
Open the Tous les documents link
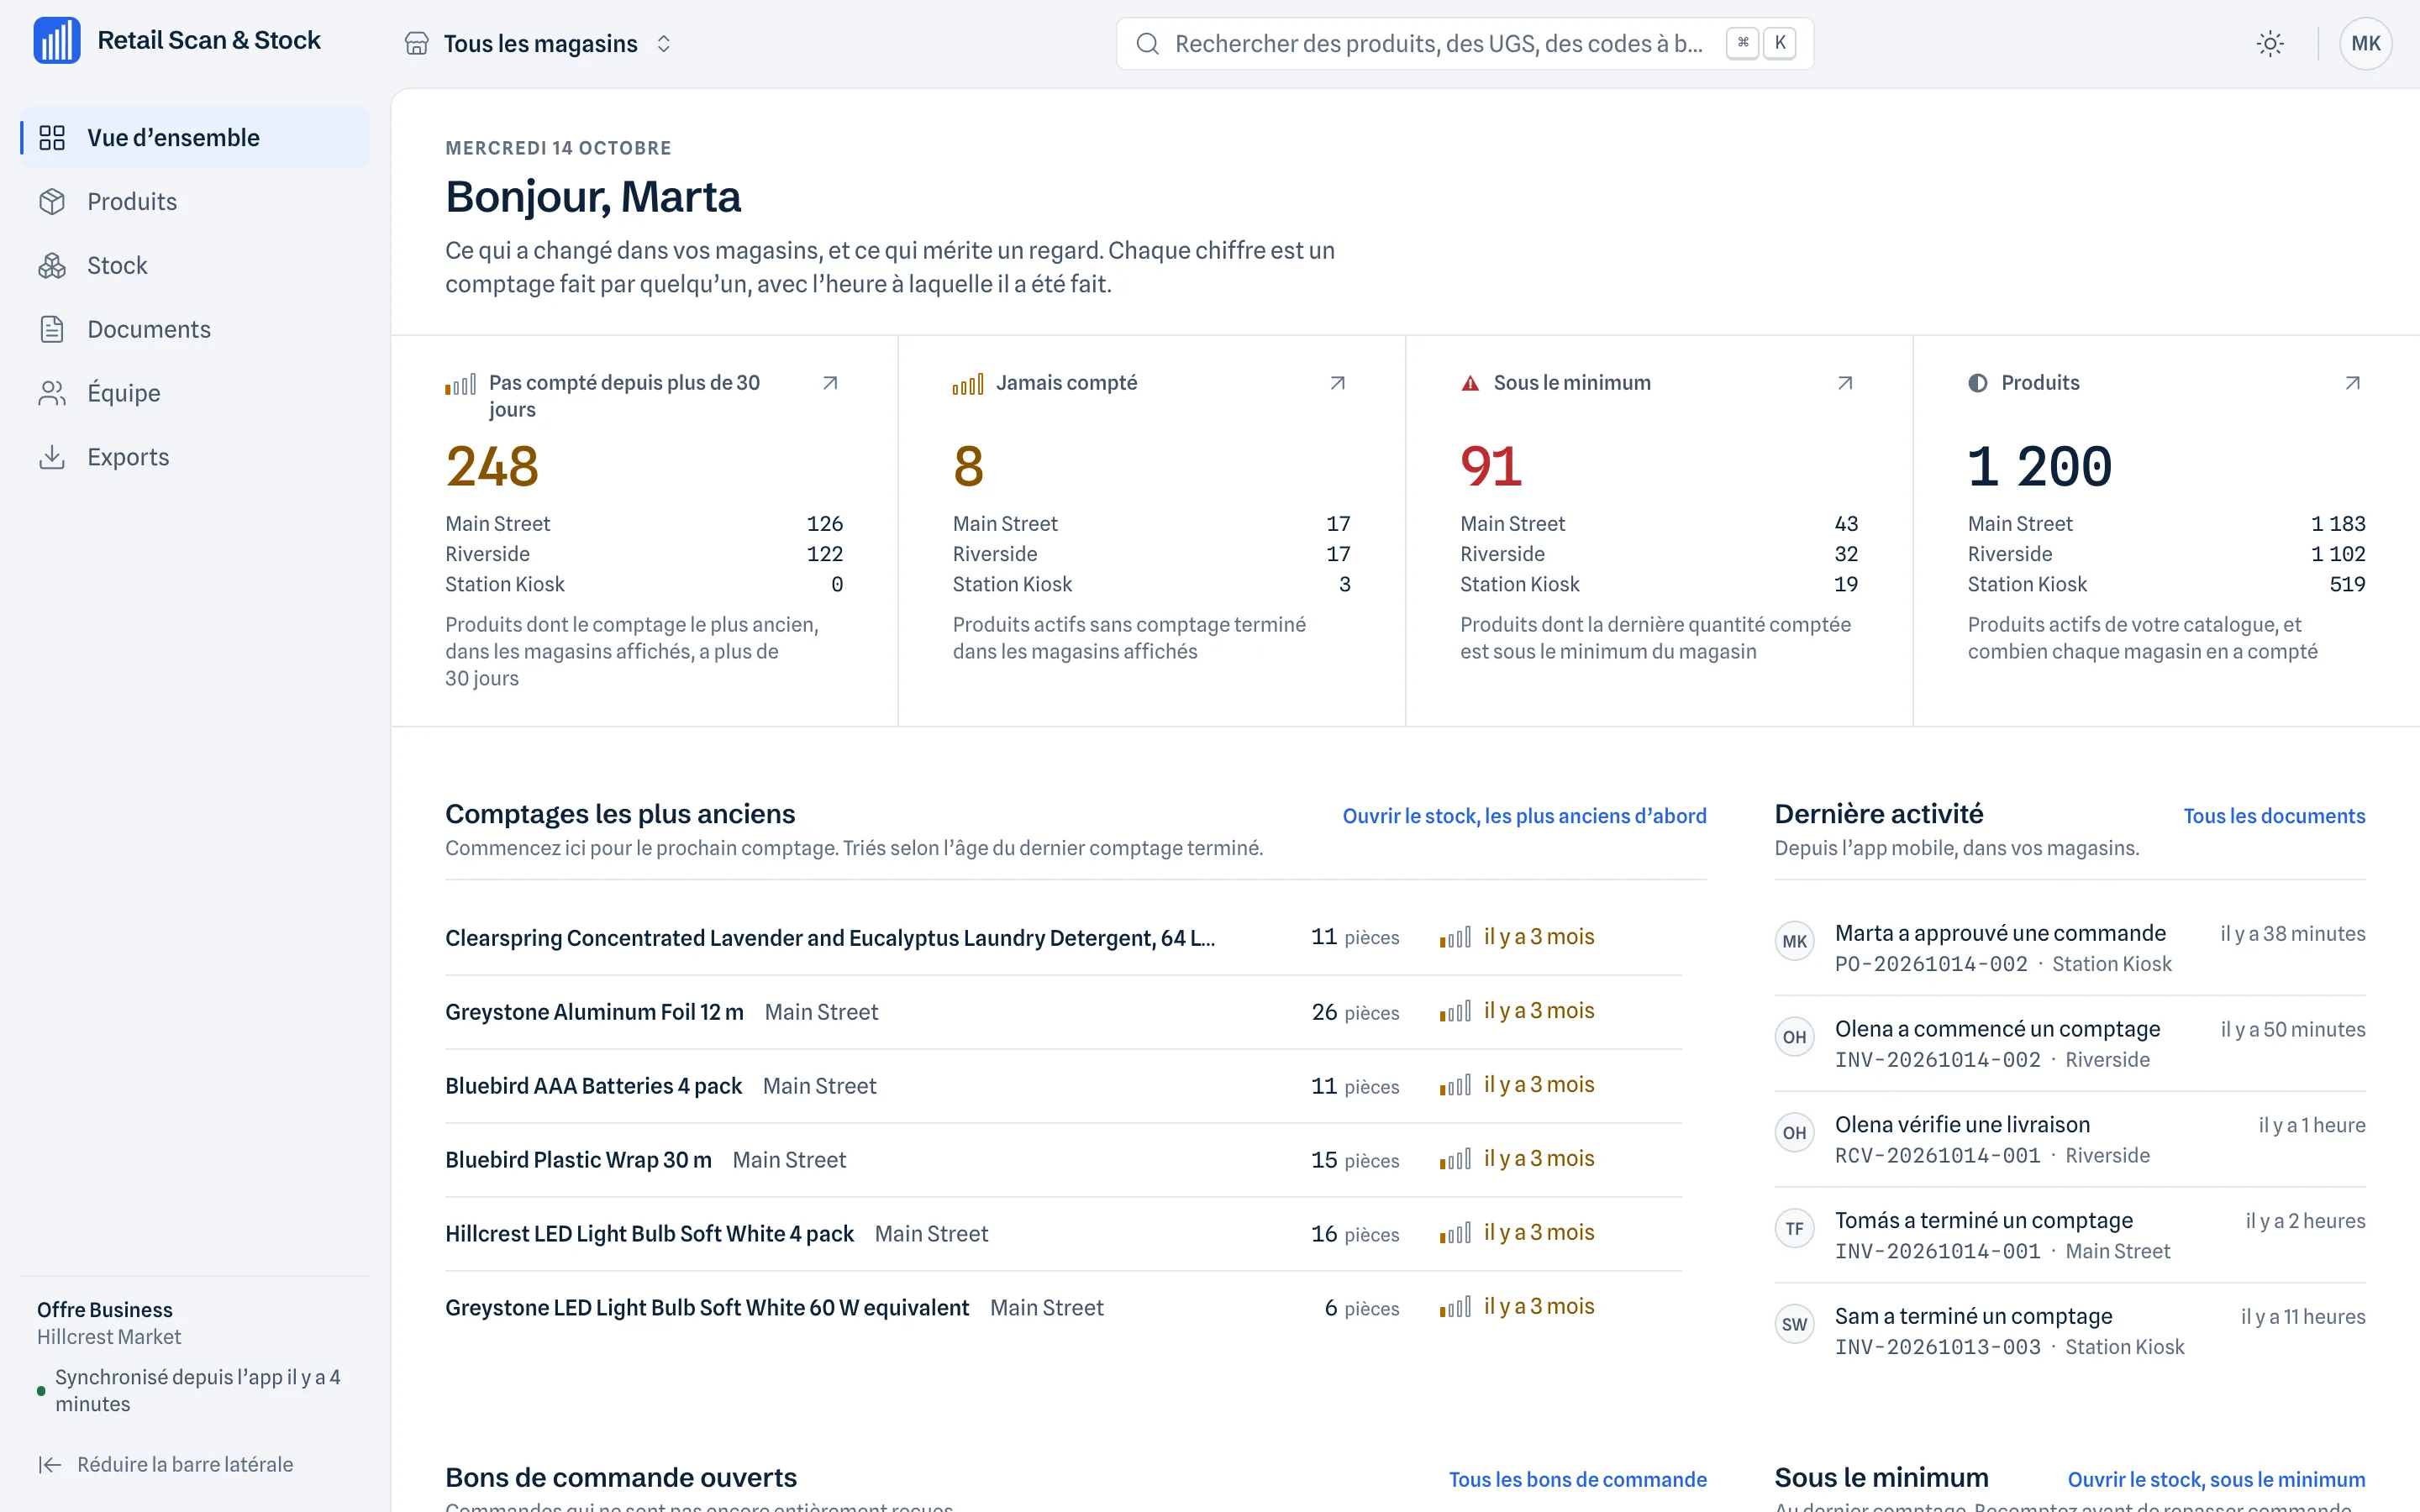click(x=2274, y=816)
